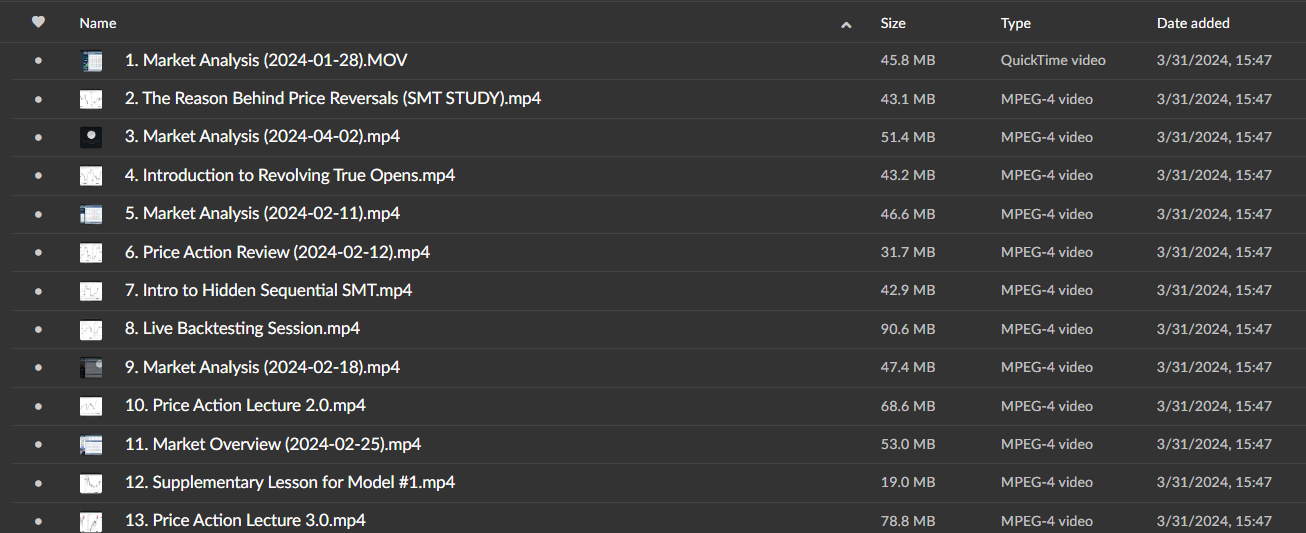Toggle favorite dot for The Reason Behind Price Reversals
The width and height of the screenshot is (1306, 533).
[x=38, y=99]
